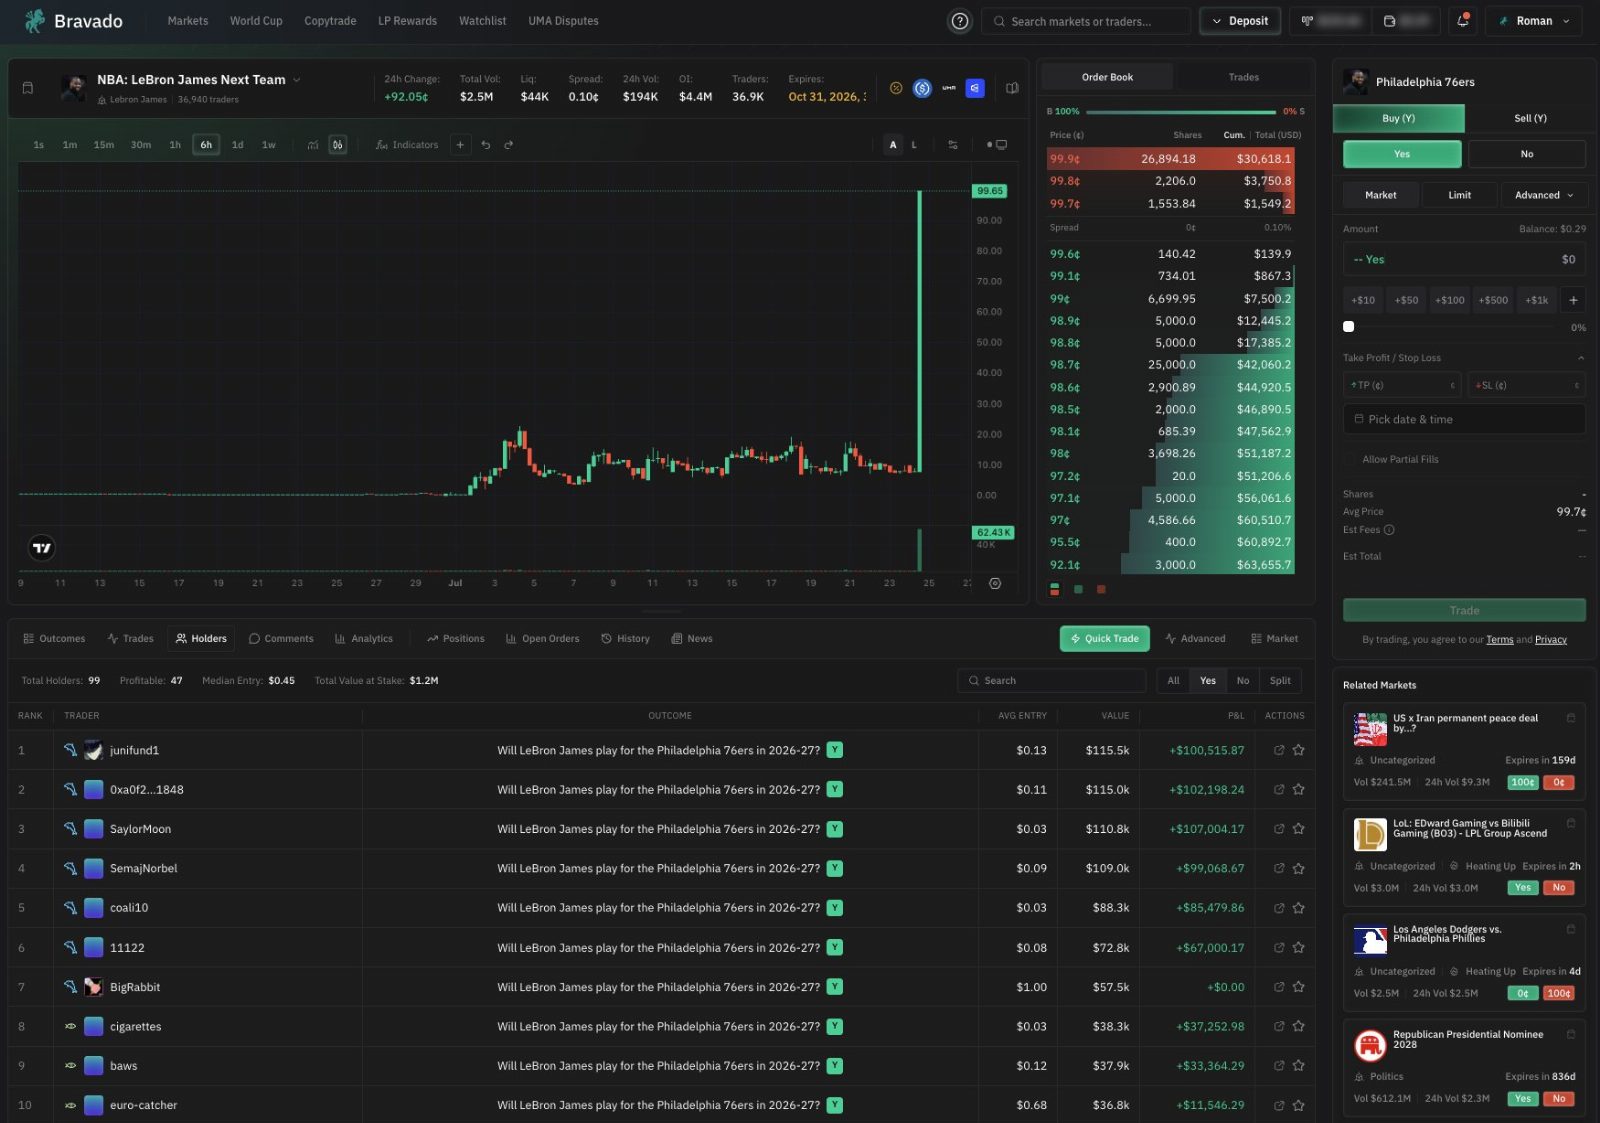The width and height of the screenshot is (1600, 1123).
Task: Click the TradingView logo on the chart
Action: coord(42,547)
